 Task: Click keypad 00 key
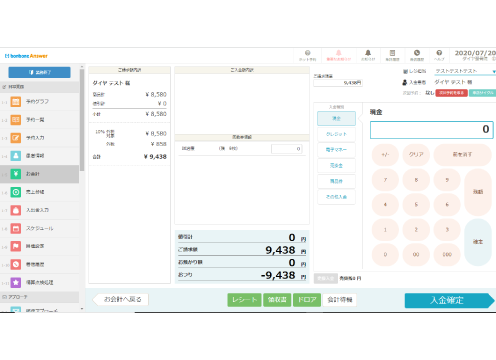[416, 255]
